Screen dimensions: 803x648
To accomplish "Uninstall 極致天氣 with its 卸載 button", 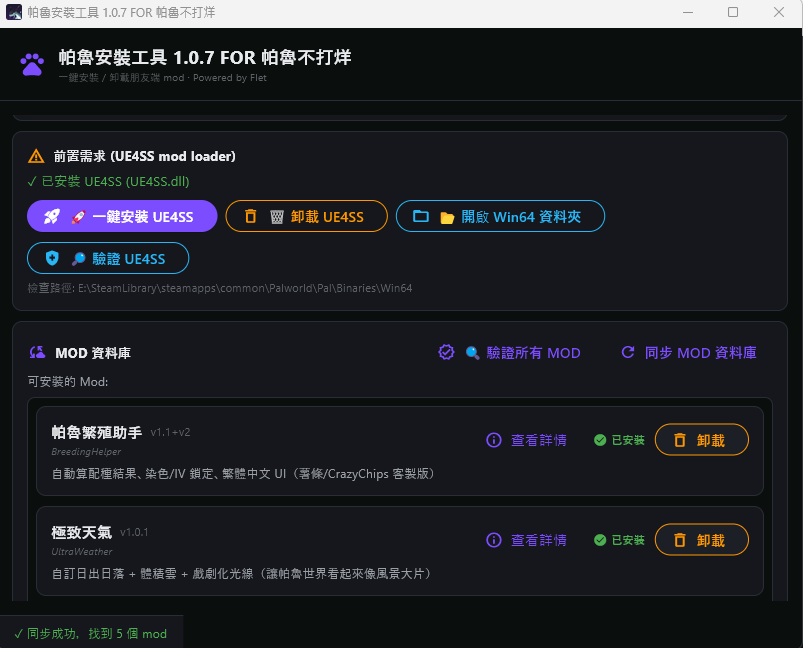I will 702,539.
